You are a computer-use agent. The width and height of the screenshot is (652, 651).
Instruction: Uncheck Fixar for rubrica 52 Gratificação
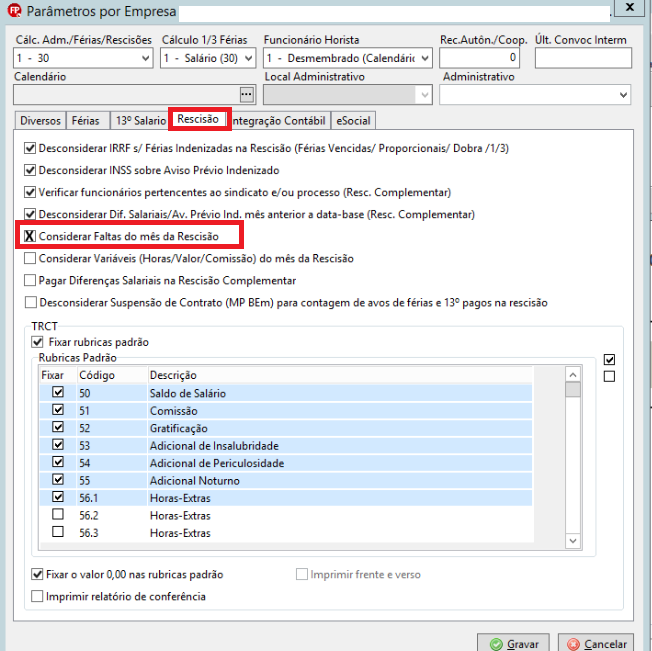click(x=58, y=427)
